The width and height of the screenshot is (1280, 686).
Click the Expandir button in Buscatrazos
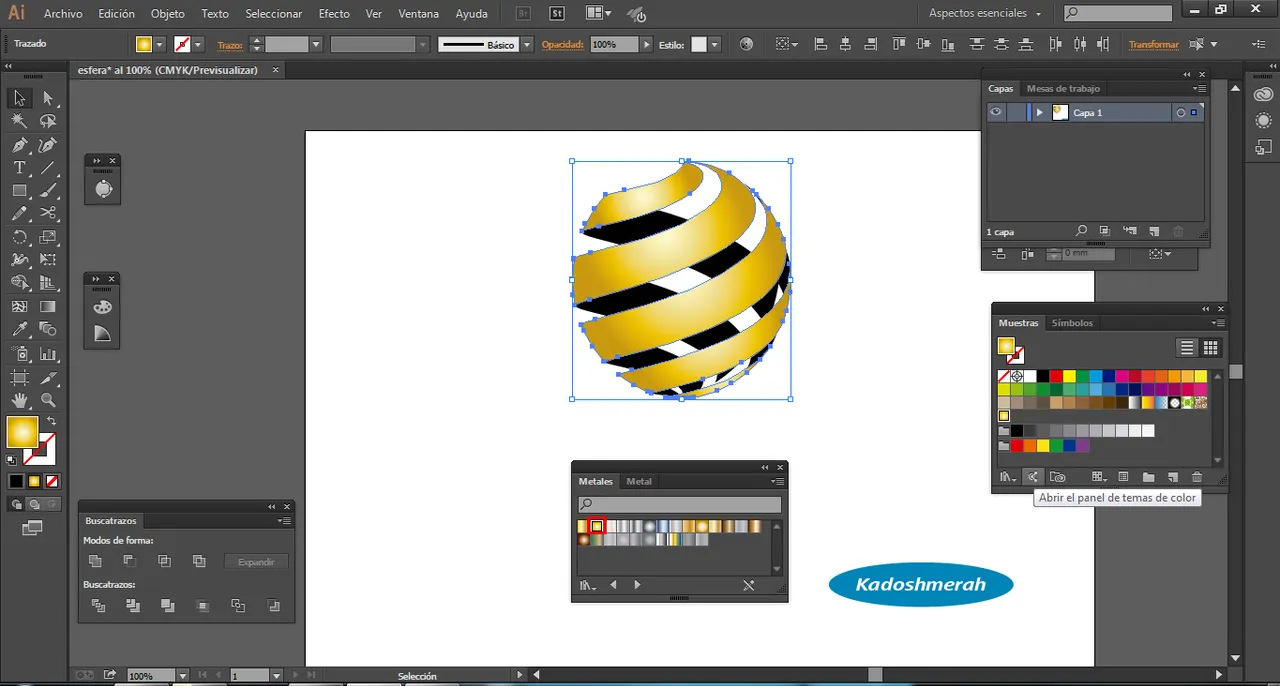256,562
